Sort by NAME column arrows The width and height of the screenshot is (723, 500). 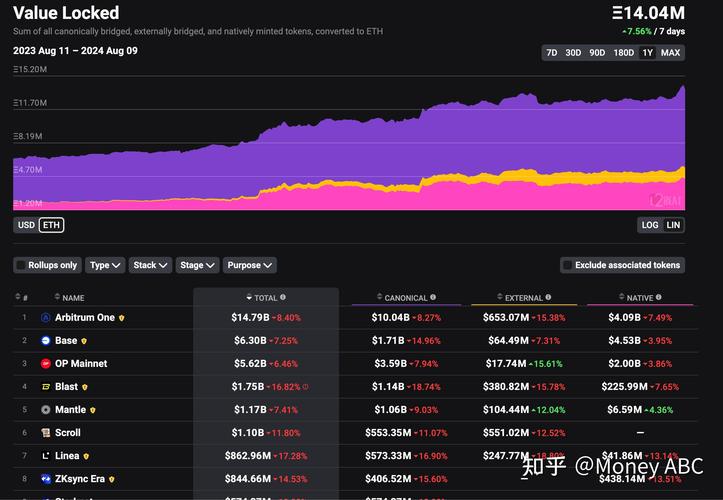57,297
